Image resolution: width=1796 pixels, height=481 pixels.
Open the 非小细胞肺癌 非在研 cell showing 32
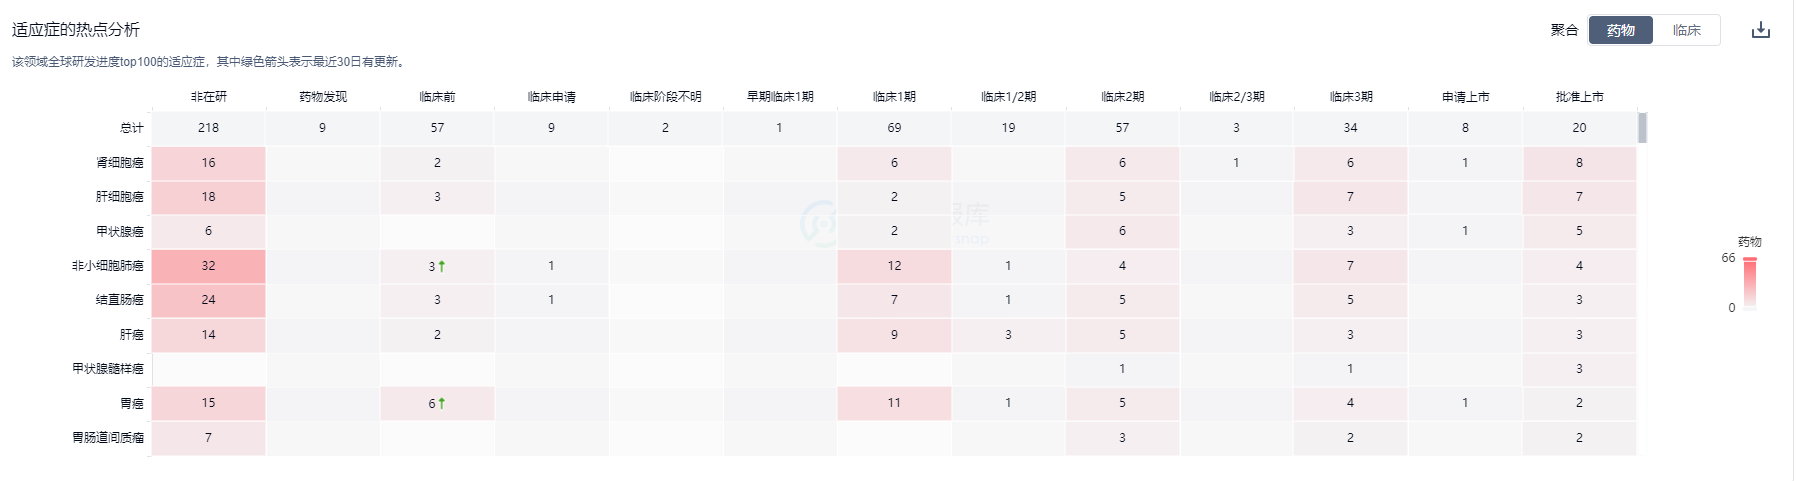[209, 266]
